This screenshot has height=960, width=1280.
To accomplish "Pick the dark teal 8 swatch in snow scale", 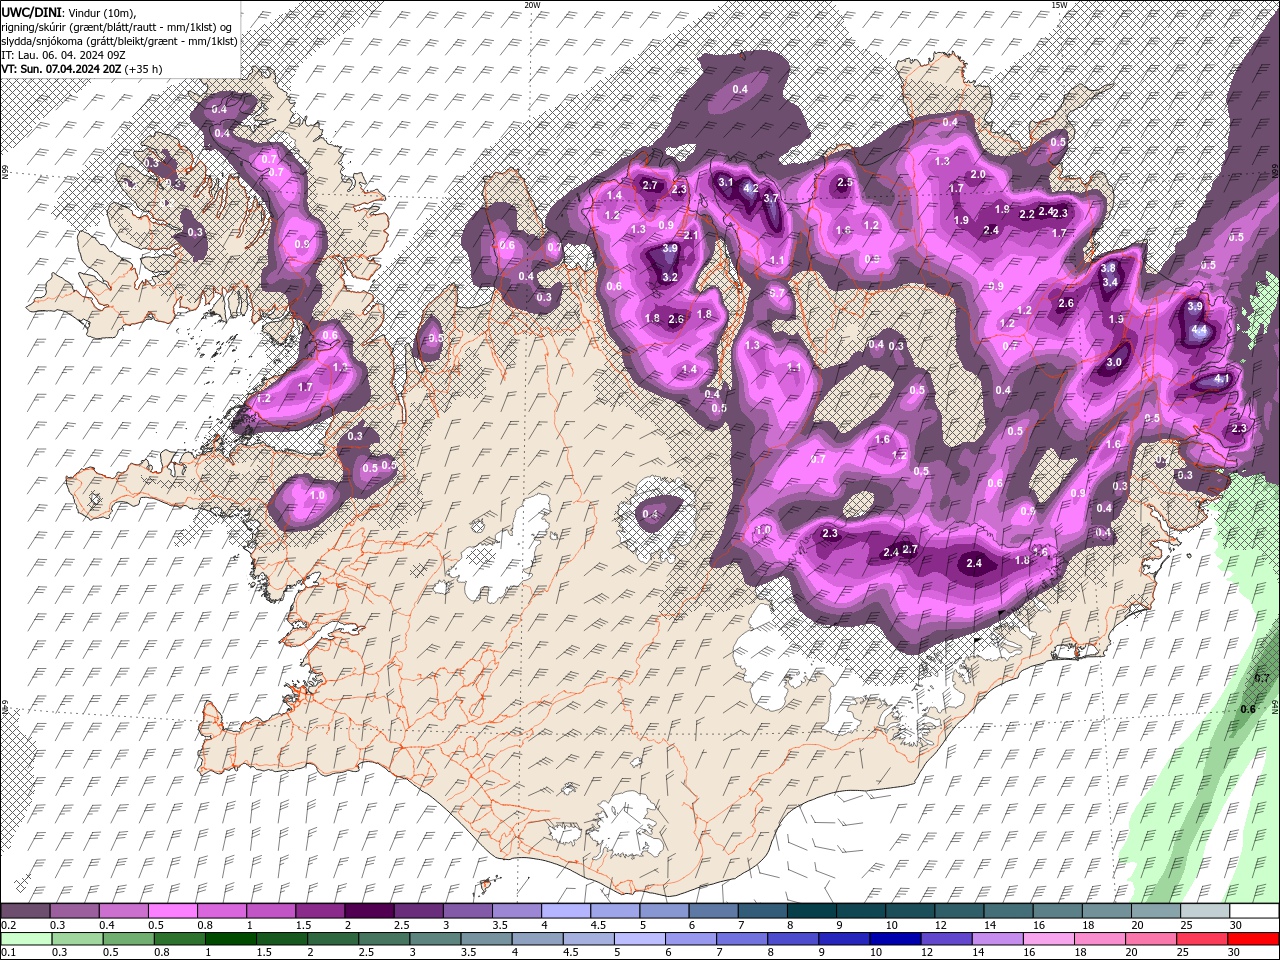I will coord(810,911).
